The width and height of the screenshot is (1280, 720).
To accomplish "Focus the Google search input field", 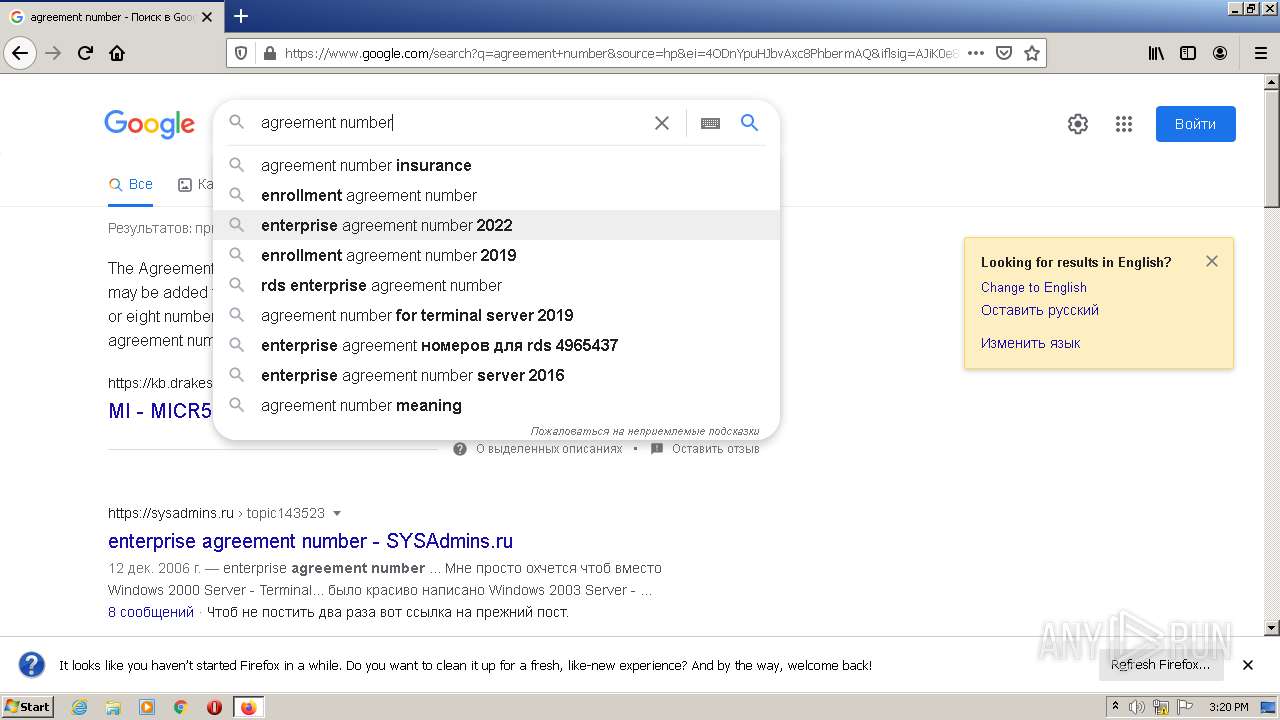I will tap(450, 122).
